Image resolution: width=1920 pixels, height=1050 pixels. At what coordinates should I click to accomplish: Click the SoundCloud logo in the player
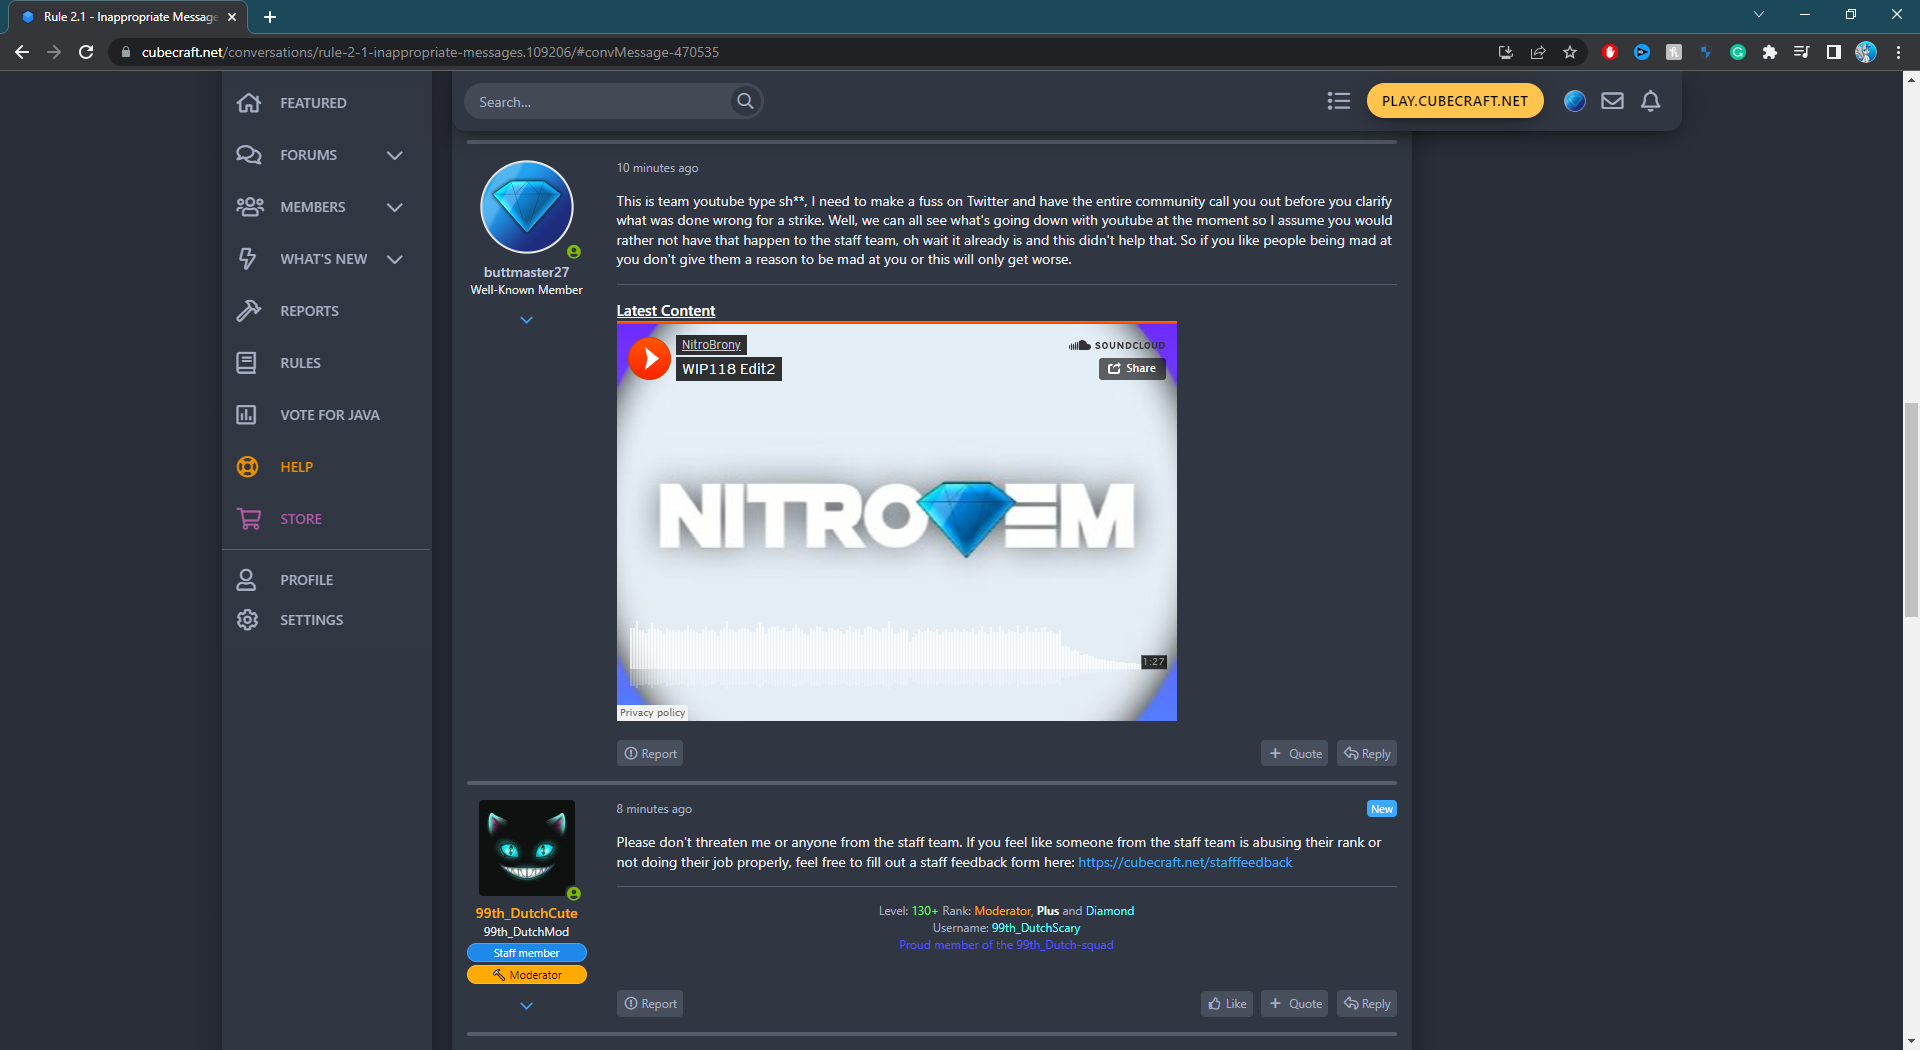[1116, 345]
